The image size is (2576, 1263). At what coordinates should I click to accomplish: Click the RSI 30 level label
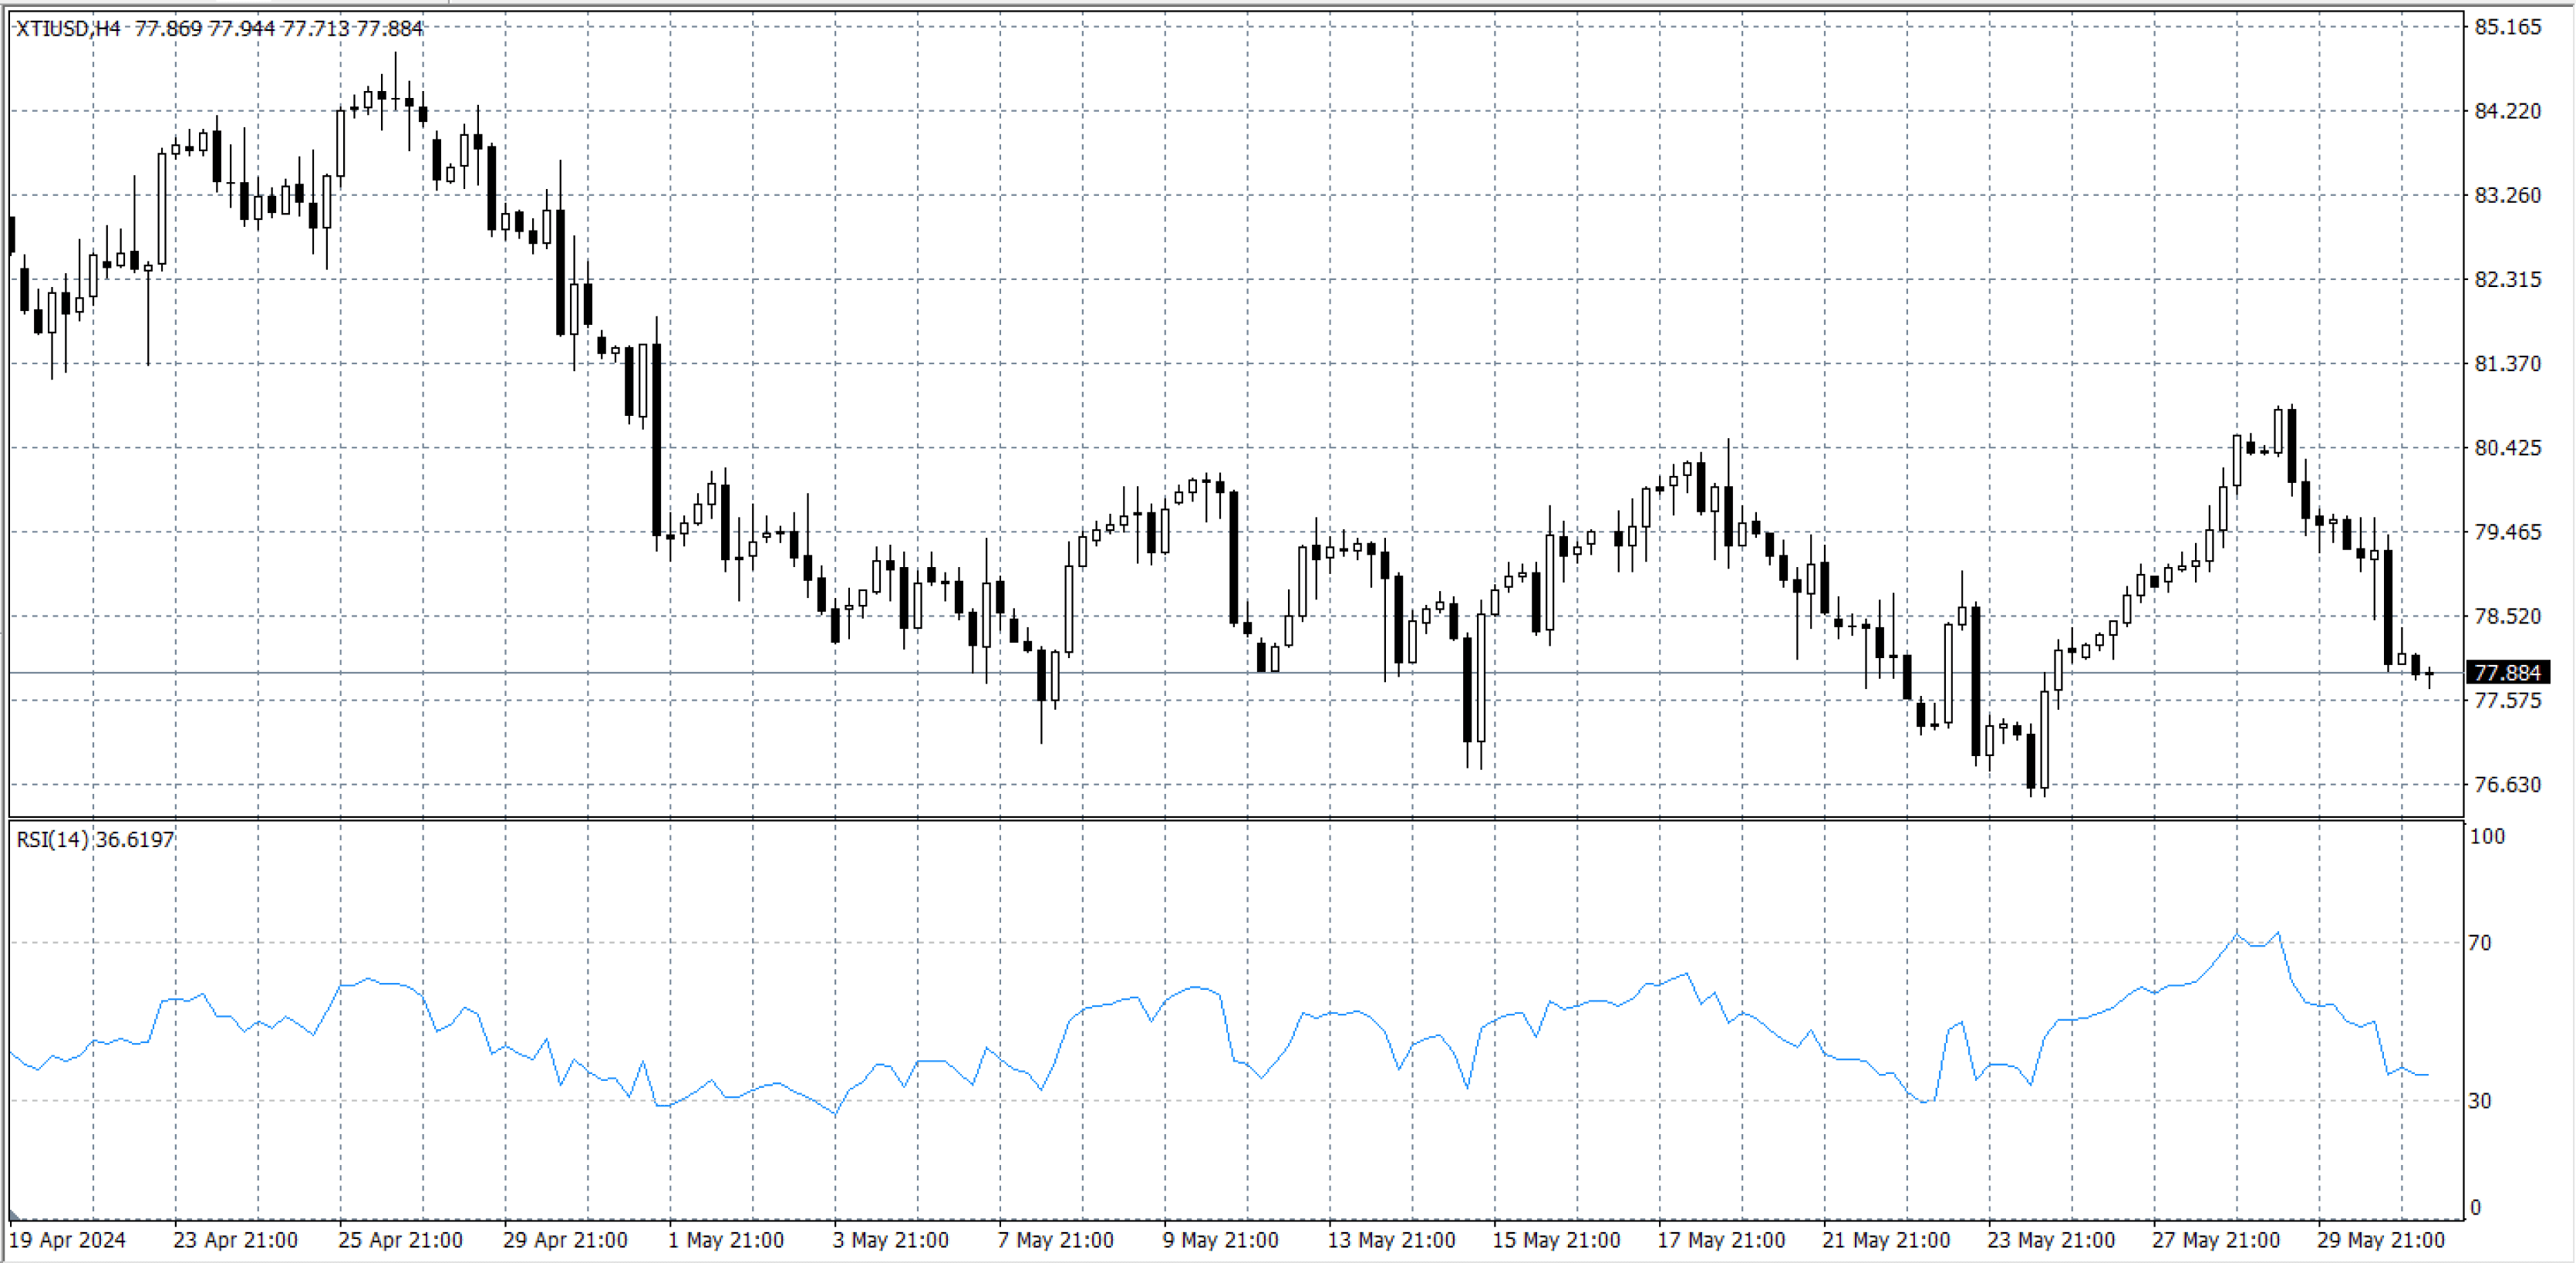pyautogui.click(x=2479, y=1100)
